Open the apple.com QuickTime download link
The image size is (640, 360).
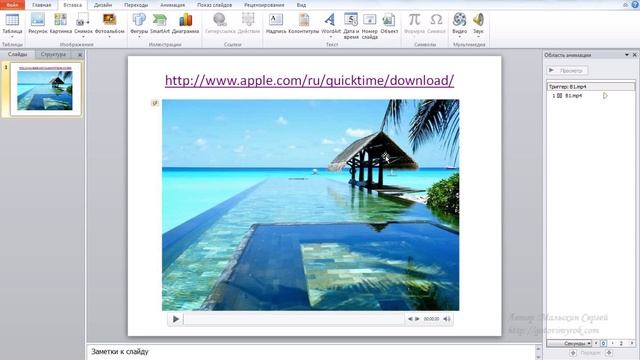click(309, 80)
